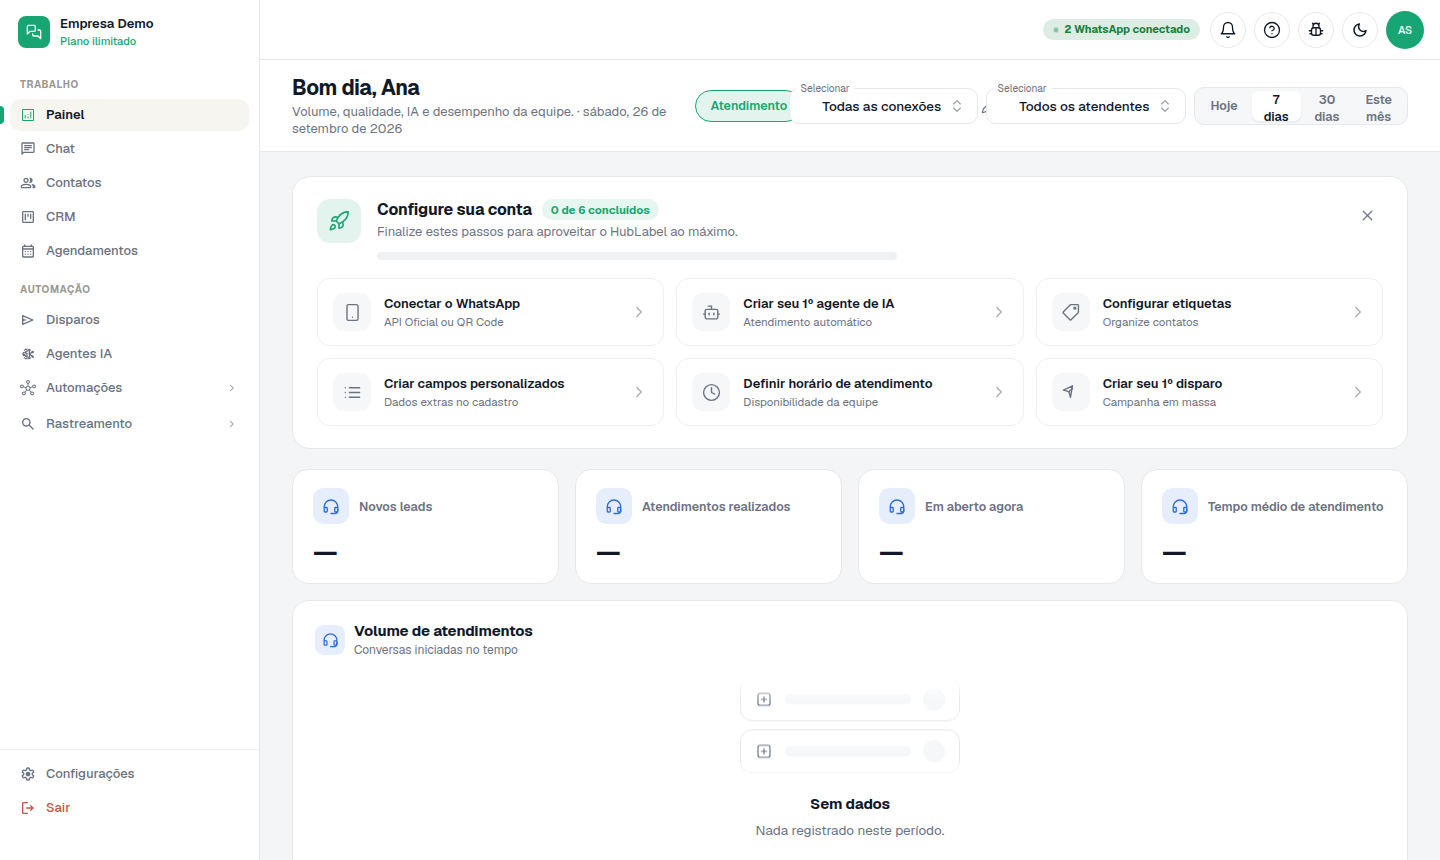Click the headset icon beside Volume de atendimentos

[x=330, y=640]
